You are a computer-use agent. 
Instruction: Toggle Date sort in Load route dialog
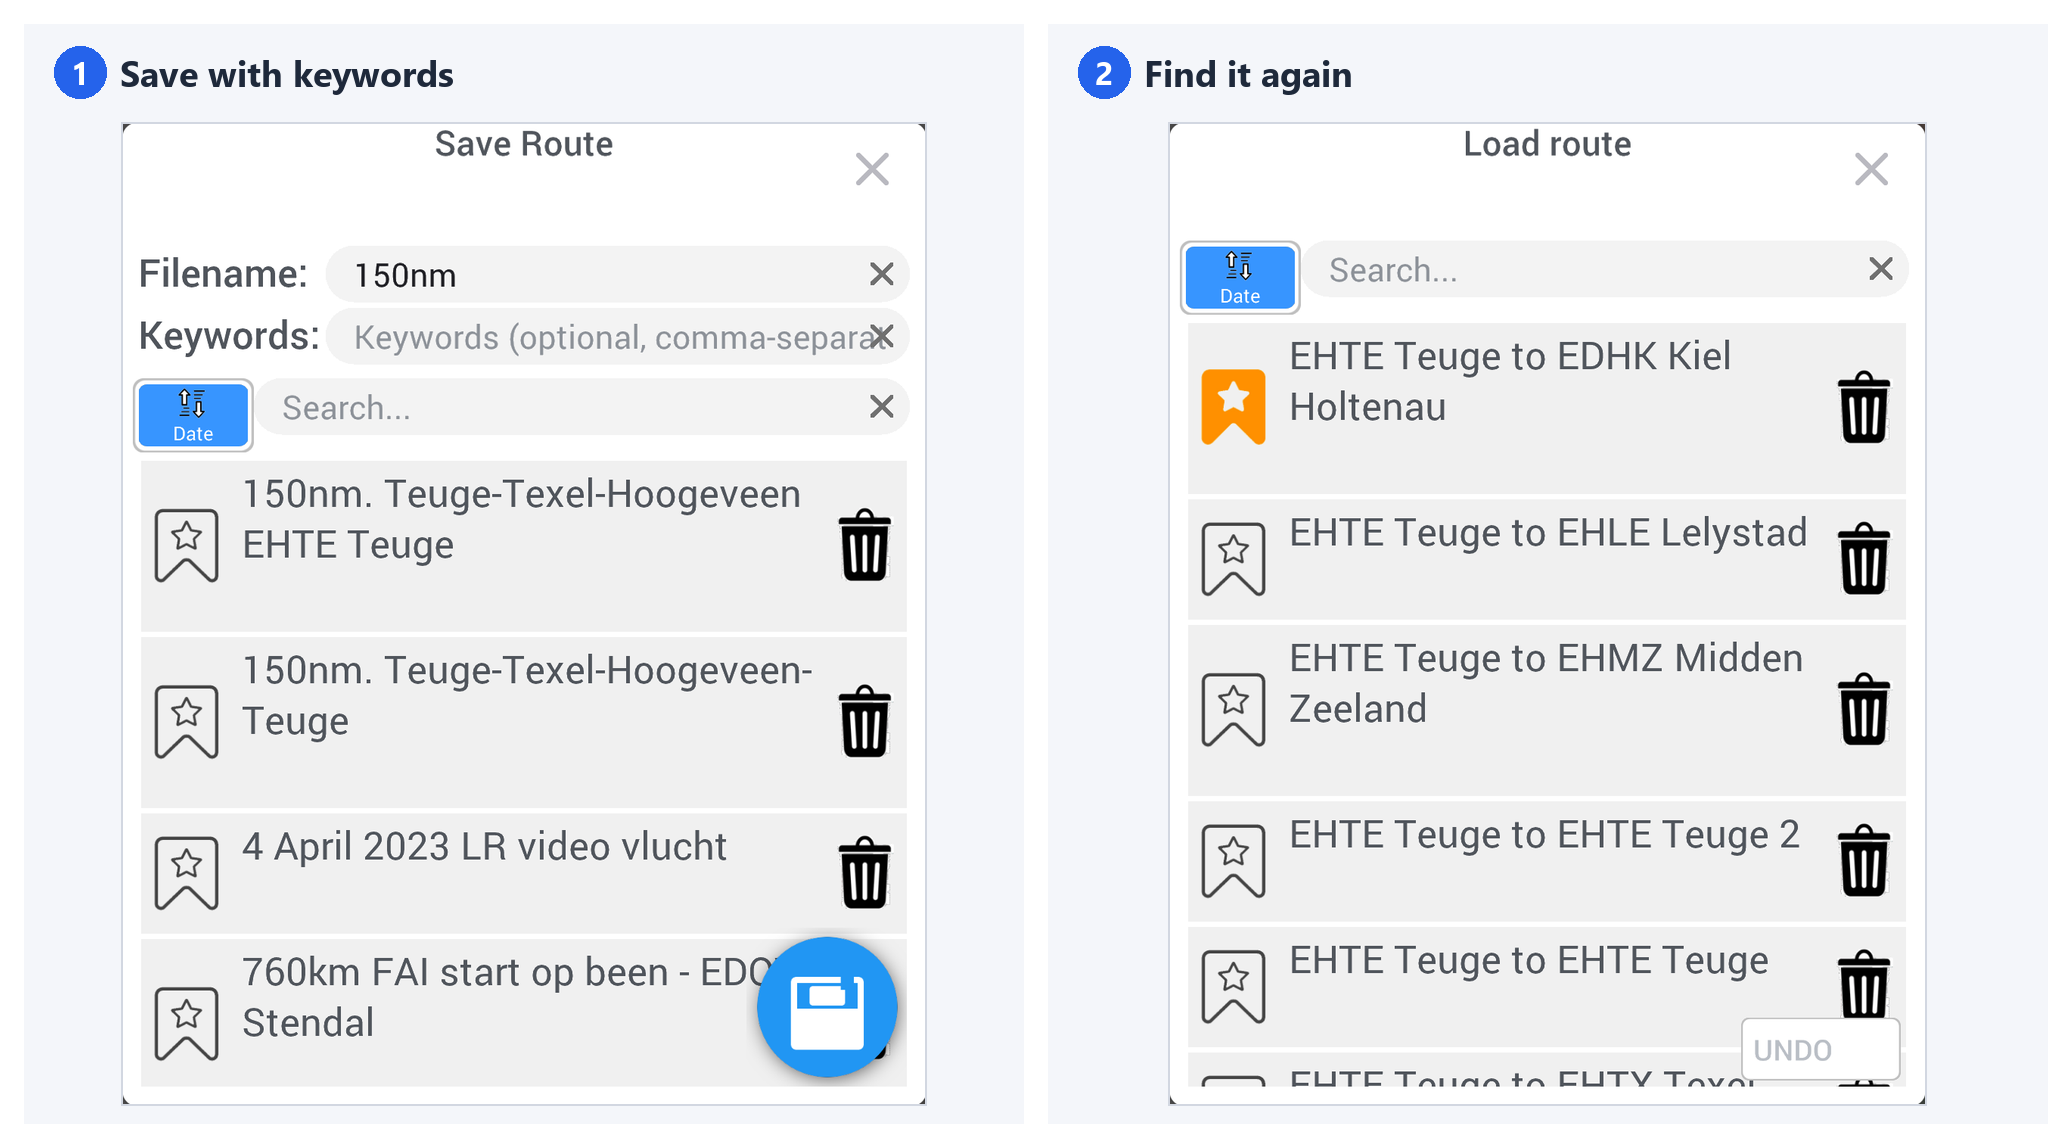coord(1240,277)
